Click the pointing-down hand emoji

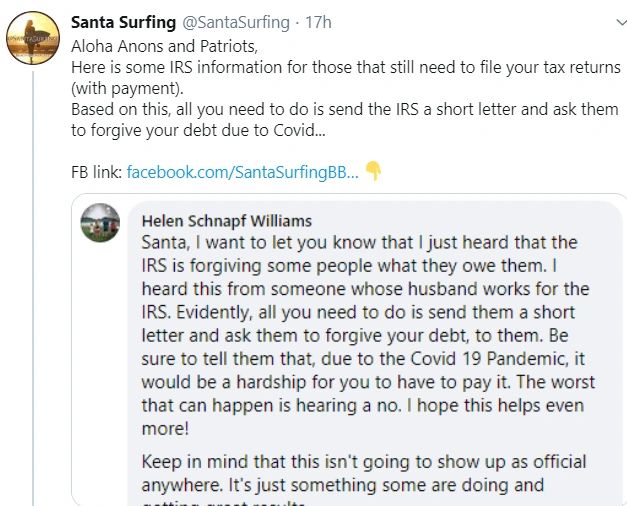tap(374, 171)
